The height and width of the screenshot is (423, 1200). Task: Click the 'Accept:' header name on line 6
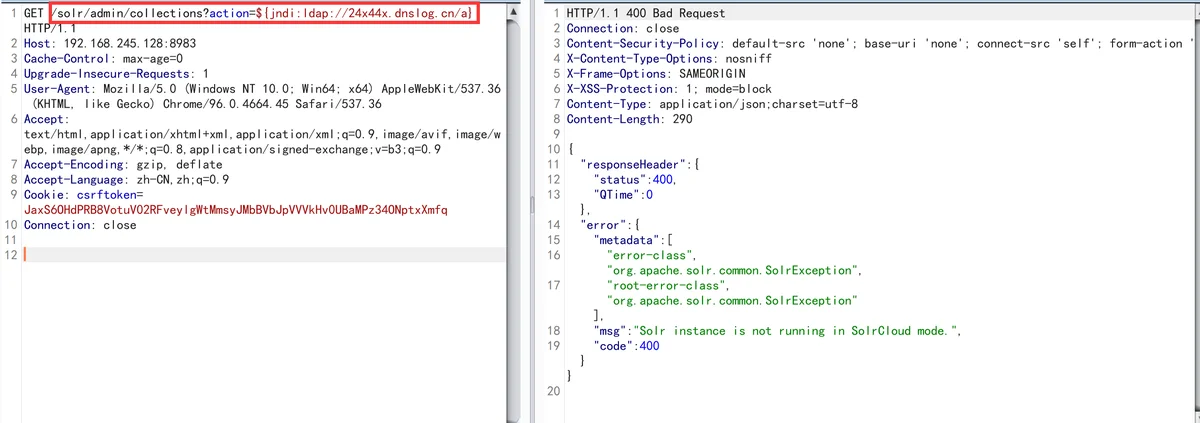point(46,119)
